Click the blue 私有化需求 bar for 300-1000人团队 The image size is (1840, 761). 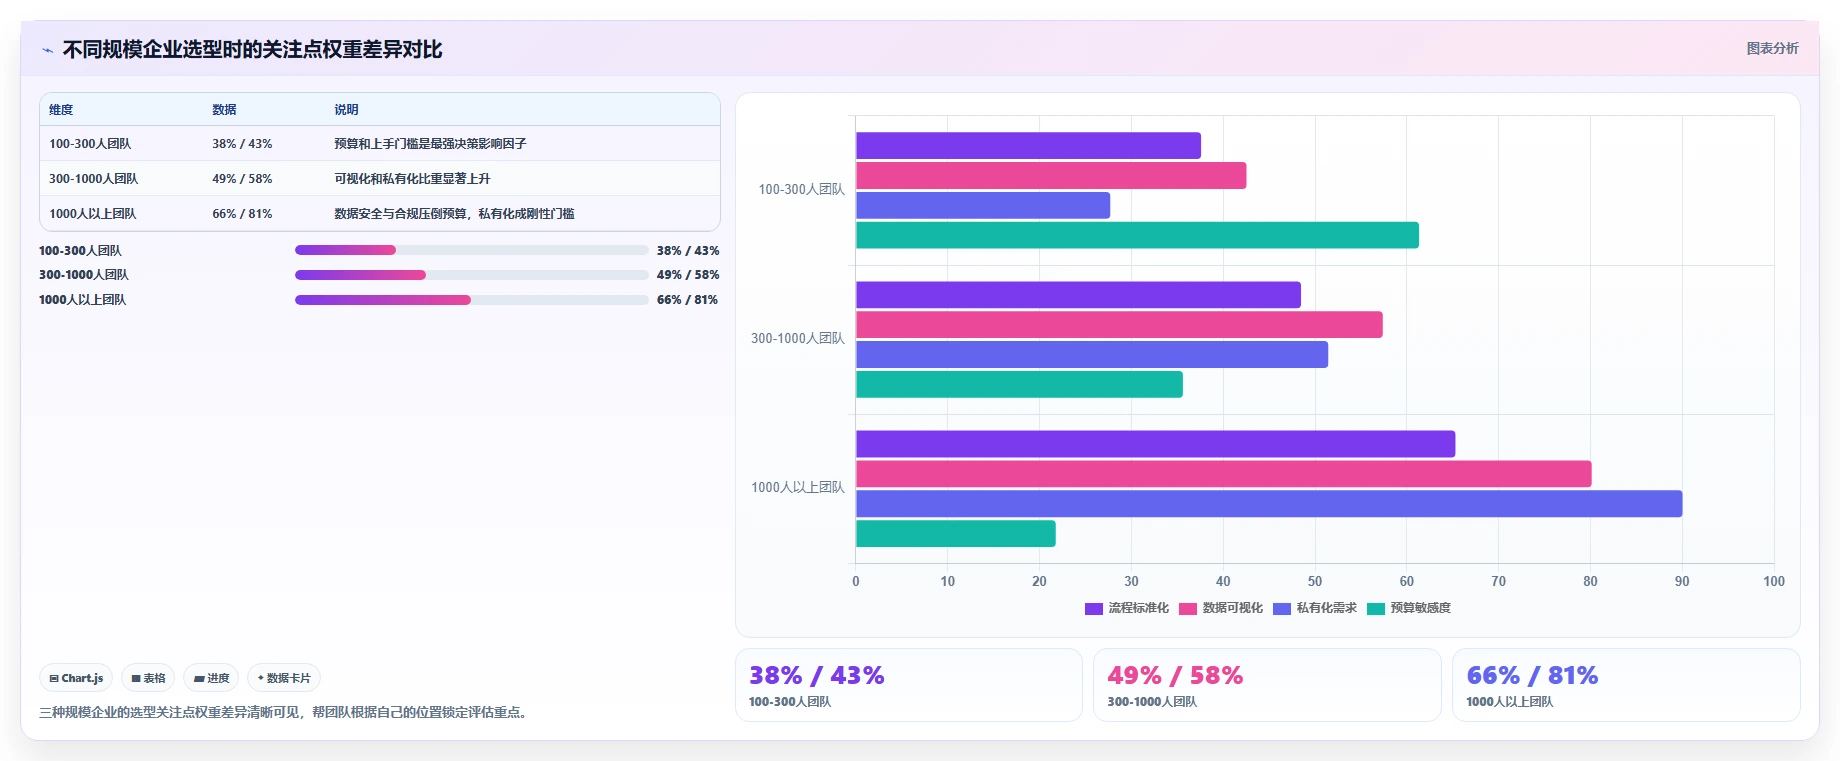(1092, 355)
